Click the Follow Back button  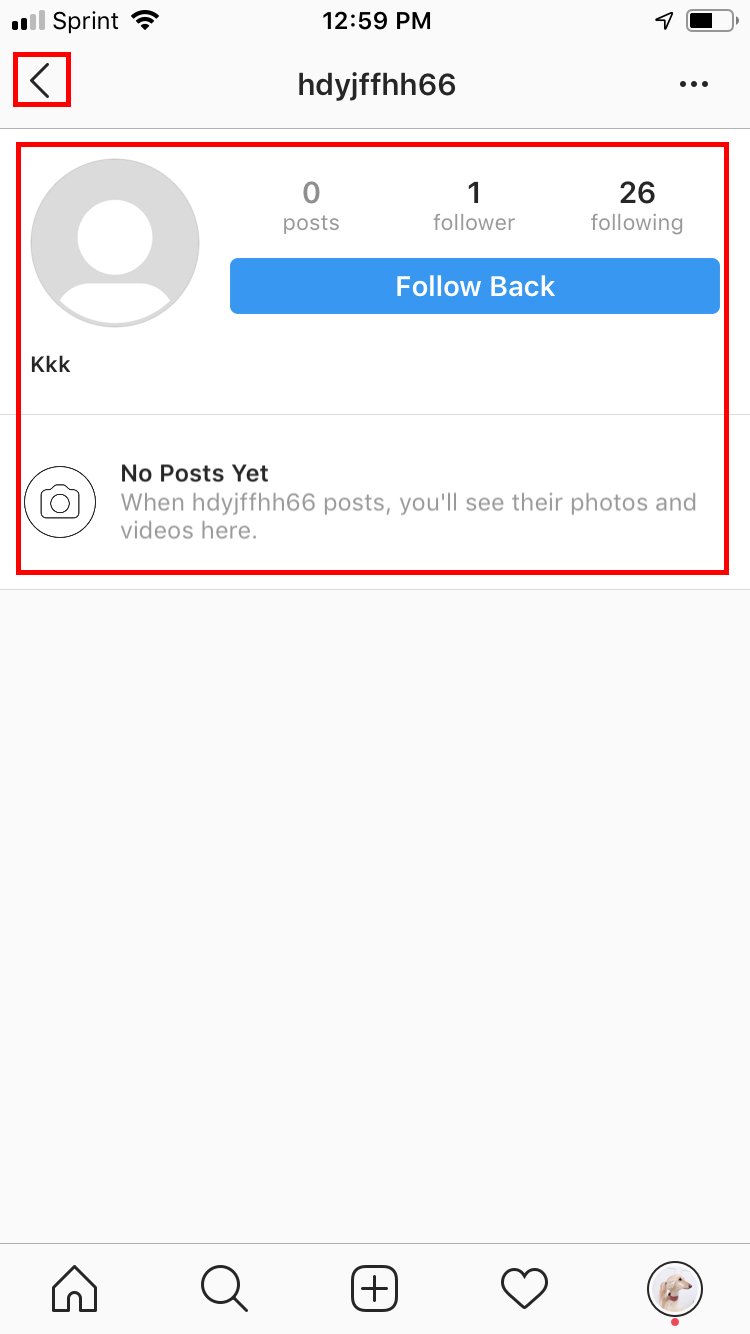[475, 286]
